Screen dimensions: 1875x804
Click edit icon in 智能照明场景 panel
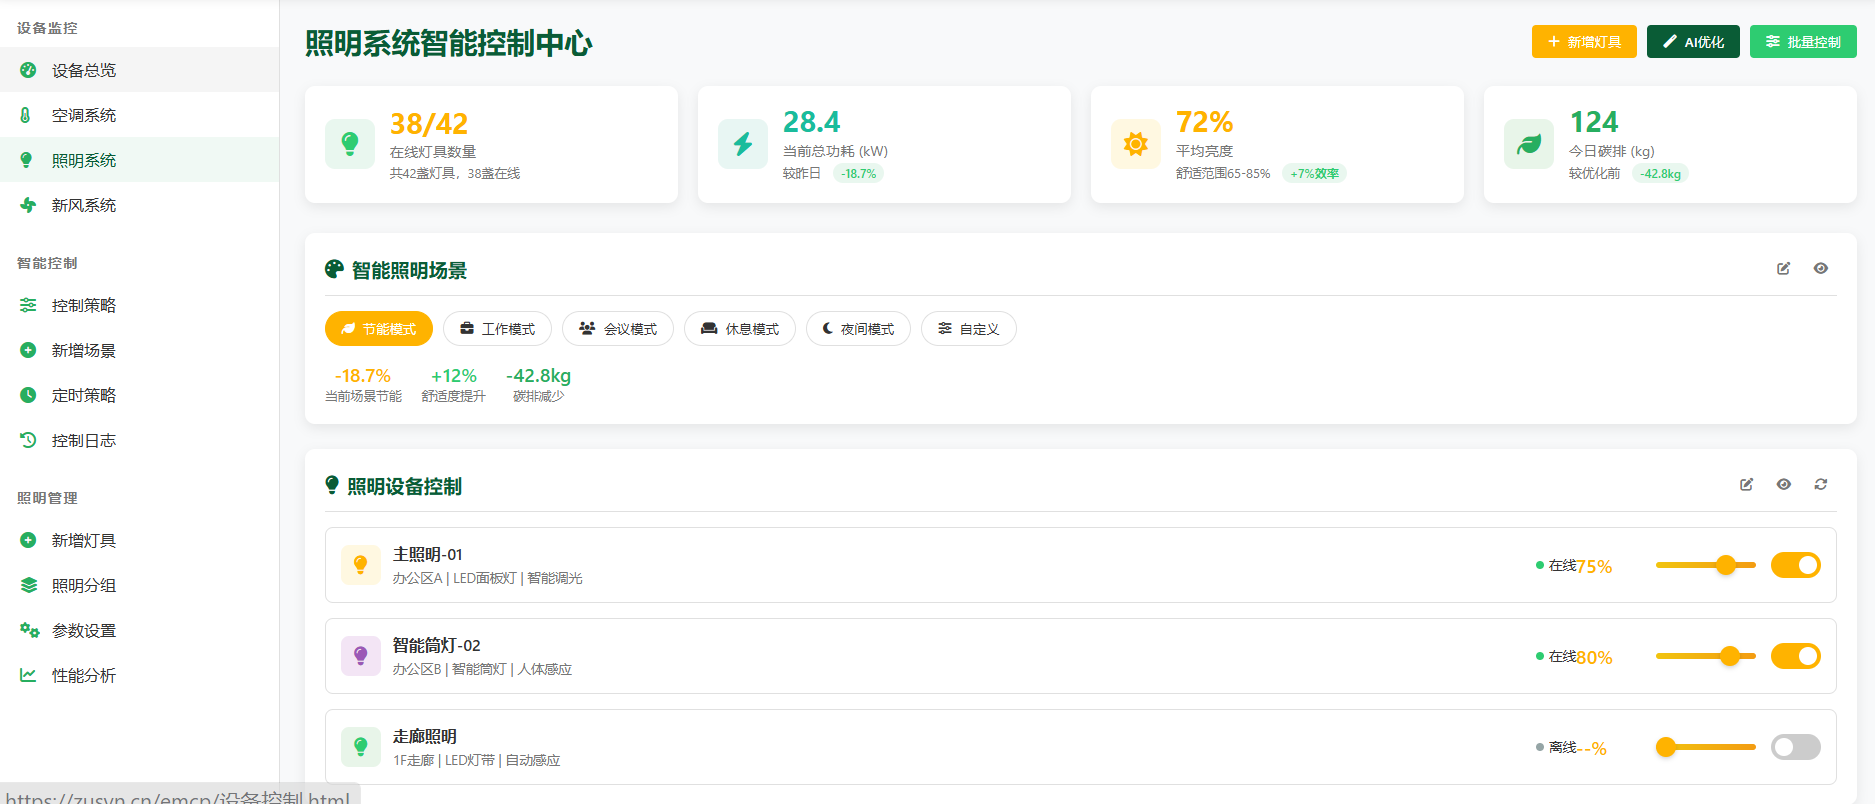[x=1783, y=268]
